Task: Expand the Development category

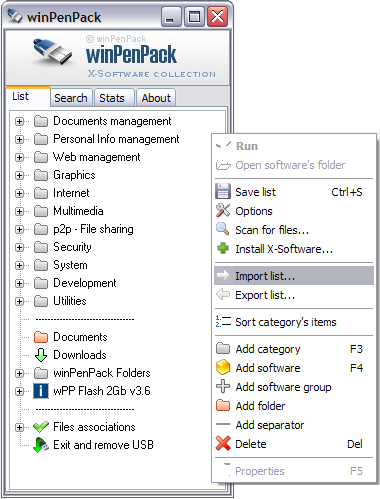Action: point(20,284)
